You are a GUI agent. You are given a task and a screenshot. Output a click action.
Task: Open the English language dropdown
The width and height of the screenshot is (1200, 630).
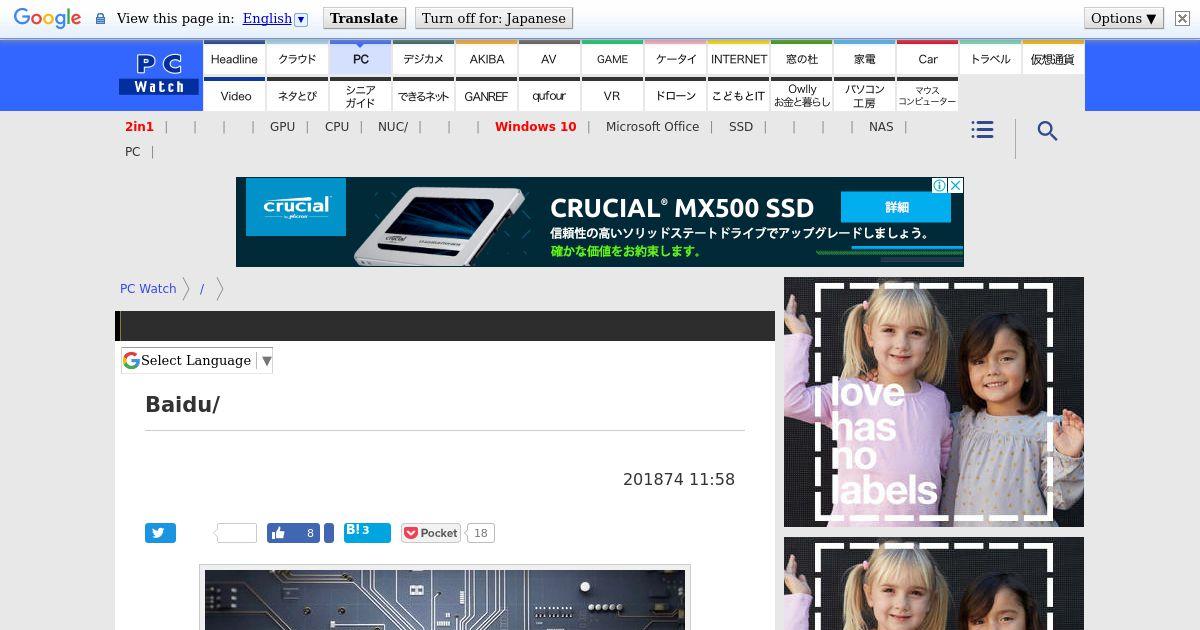(275, 18)
